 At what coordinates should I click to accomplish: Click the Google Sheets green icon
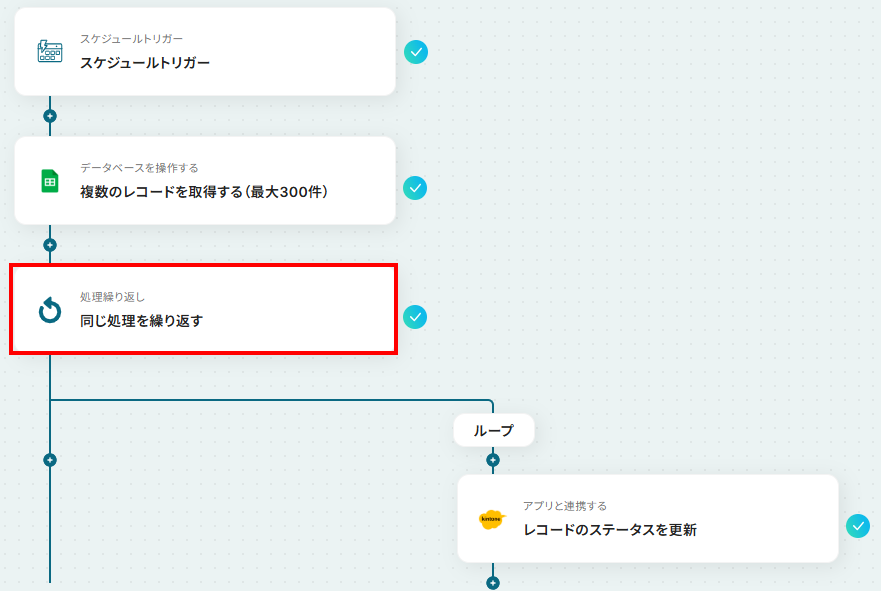[49, 181]
